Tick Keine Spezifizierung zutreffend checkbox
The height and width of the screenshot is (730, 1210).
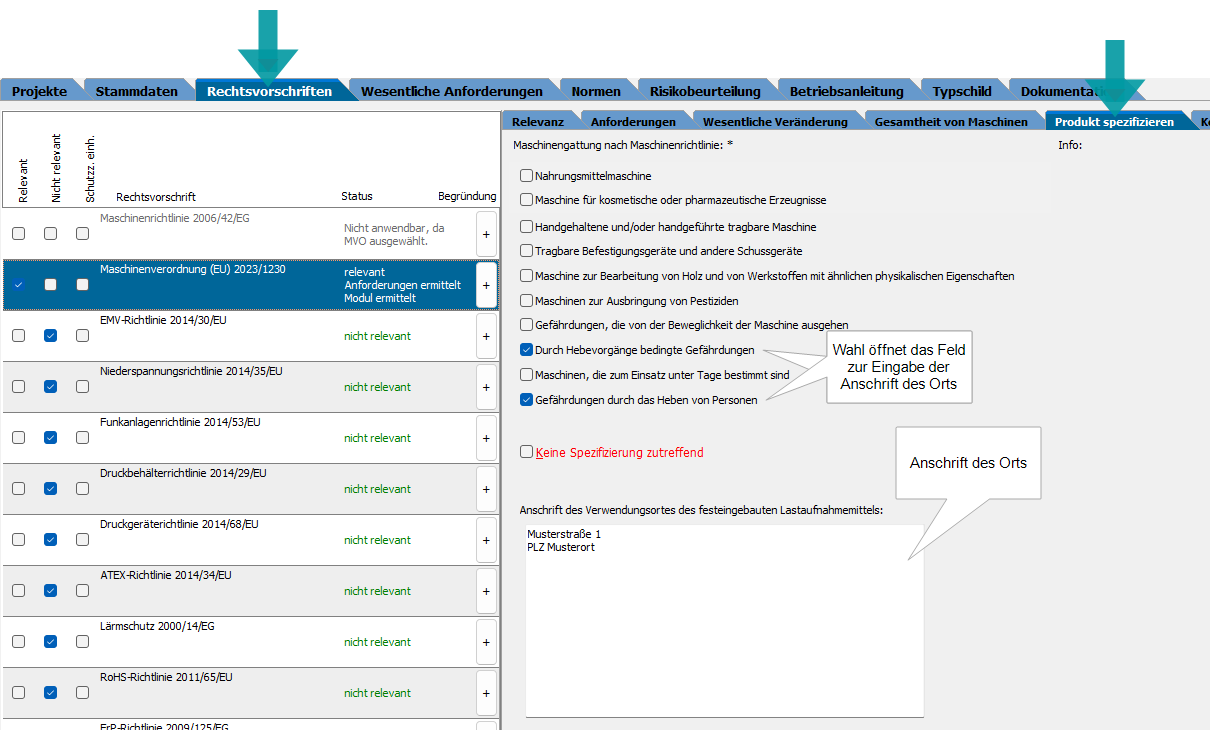[x=527, y=452]
